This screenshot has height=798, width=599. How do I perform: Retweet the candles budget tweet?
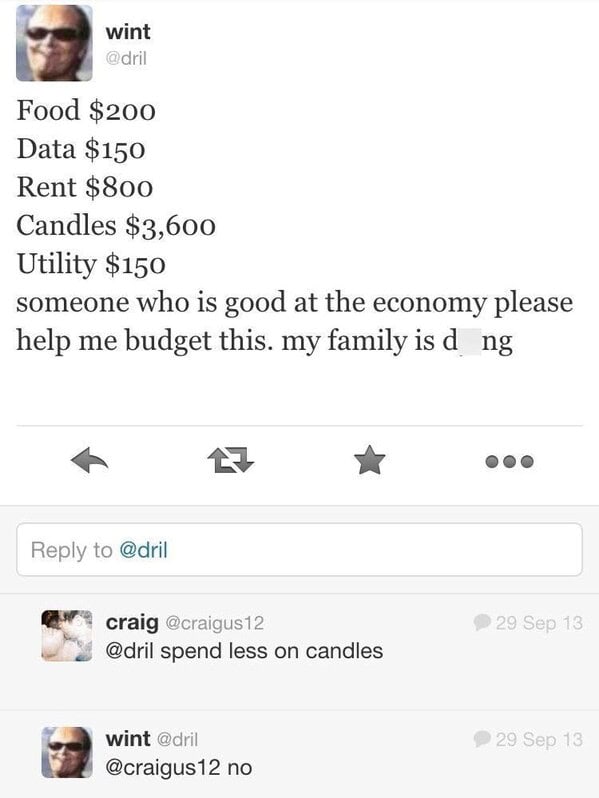[231, 460]
